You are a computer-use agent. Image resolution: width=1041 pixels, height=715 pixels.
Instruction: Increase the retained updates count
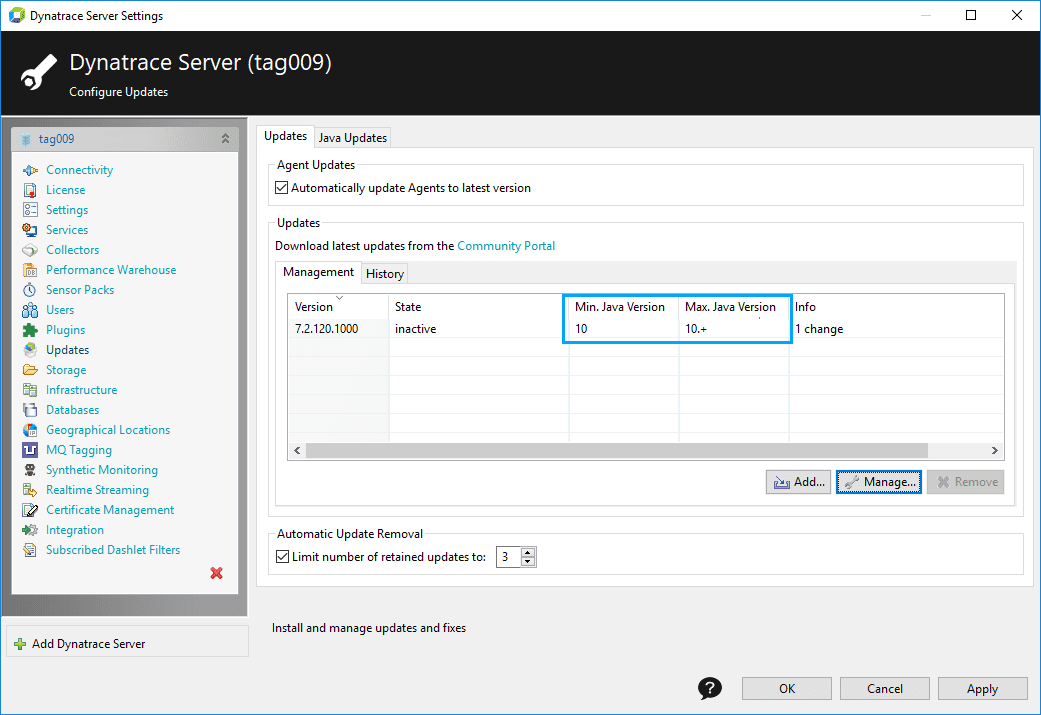coord(528,552)
